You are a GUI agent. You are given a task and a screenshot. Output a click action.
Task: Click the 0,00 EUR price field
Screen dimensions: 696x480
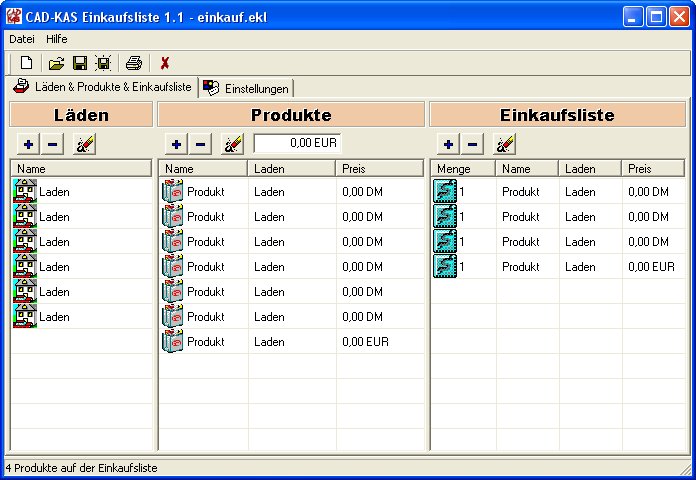(x=298, y=143)
